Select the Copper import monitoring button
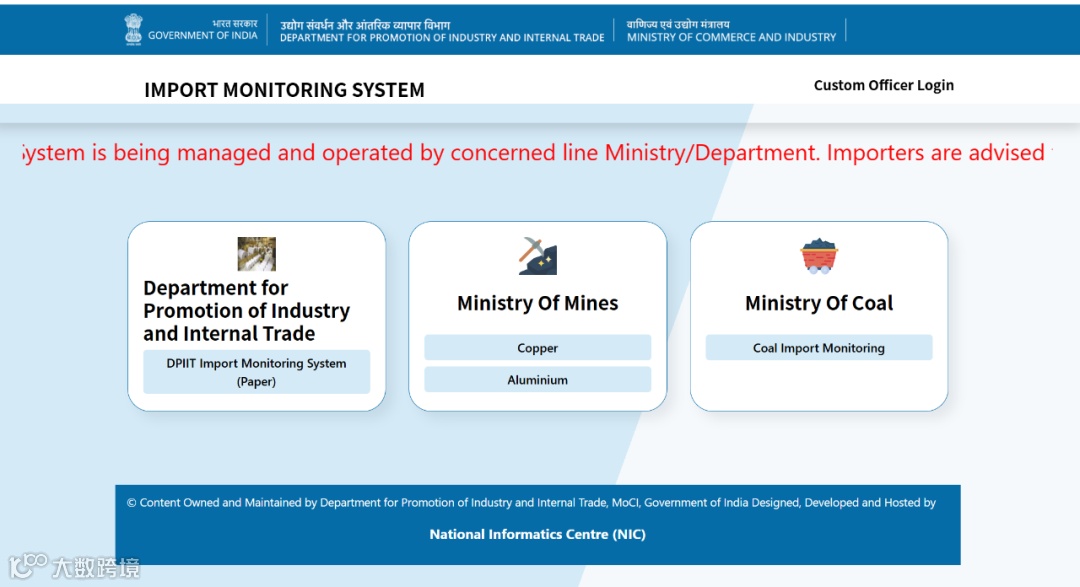This screenshot has width=1080, height=587. click(x=537, y=348)
